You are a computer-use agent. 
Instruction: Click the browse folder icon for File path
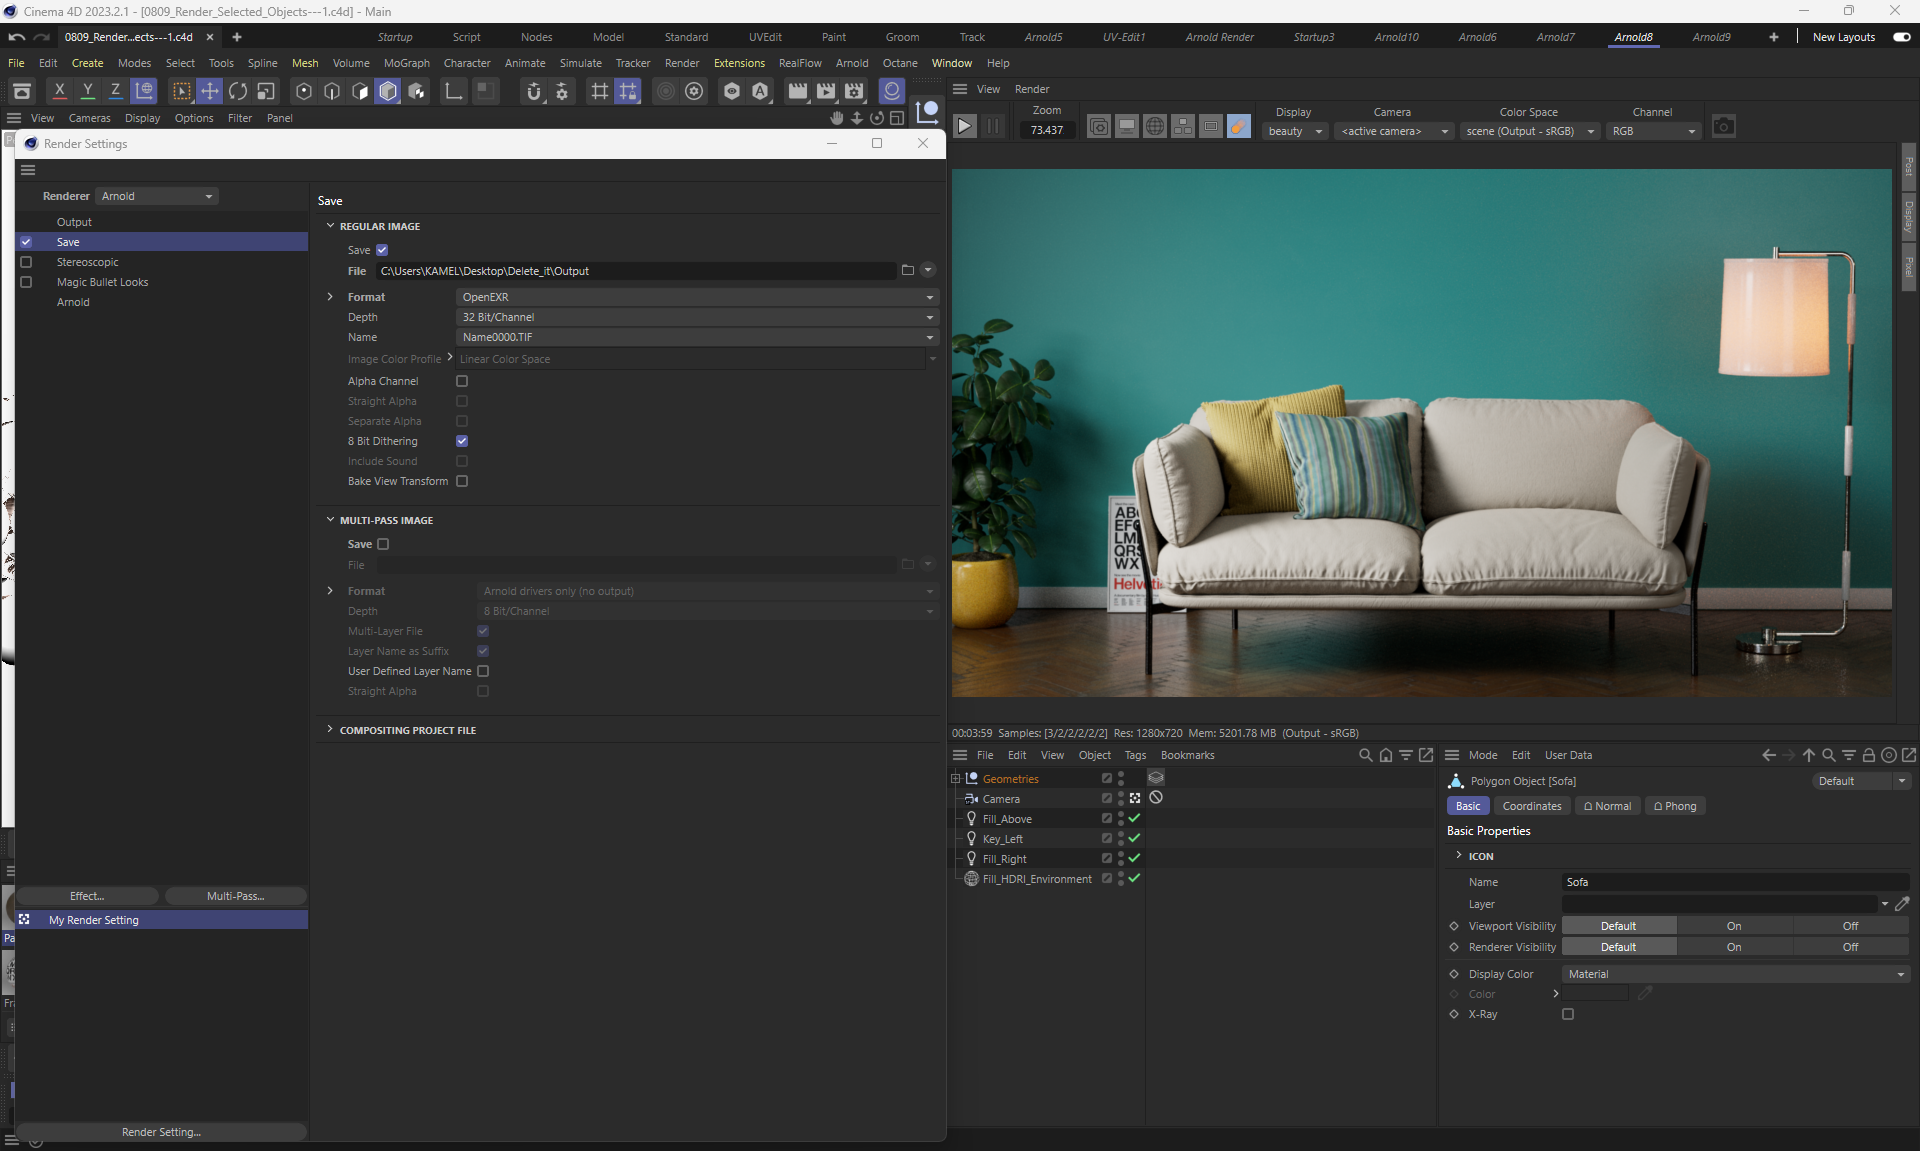907,270
